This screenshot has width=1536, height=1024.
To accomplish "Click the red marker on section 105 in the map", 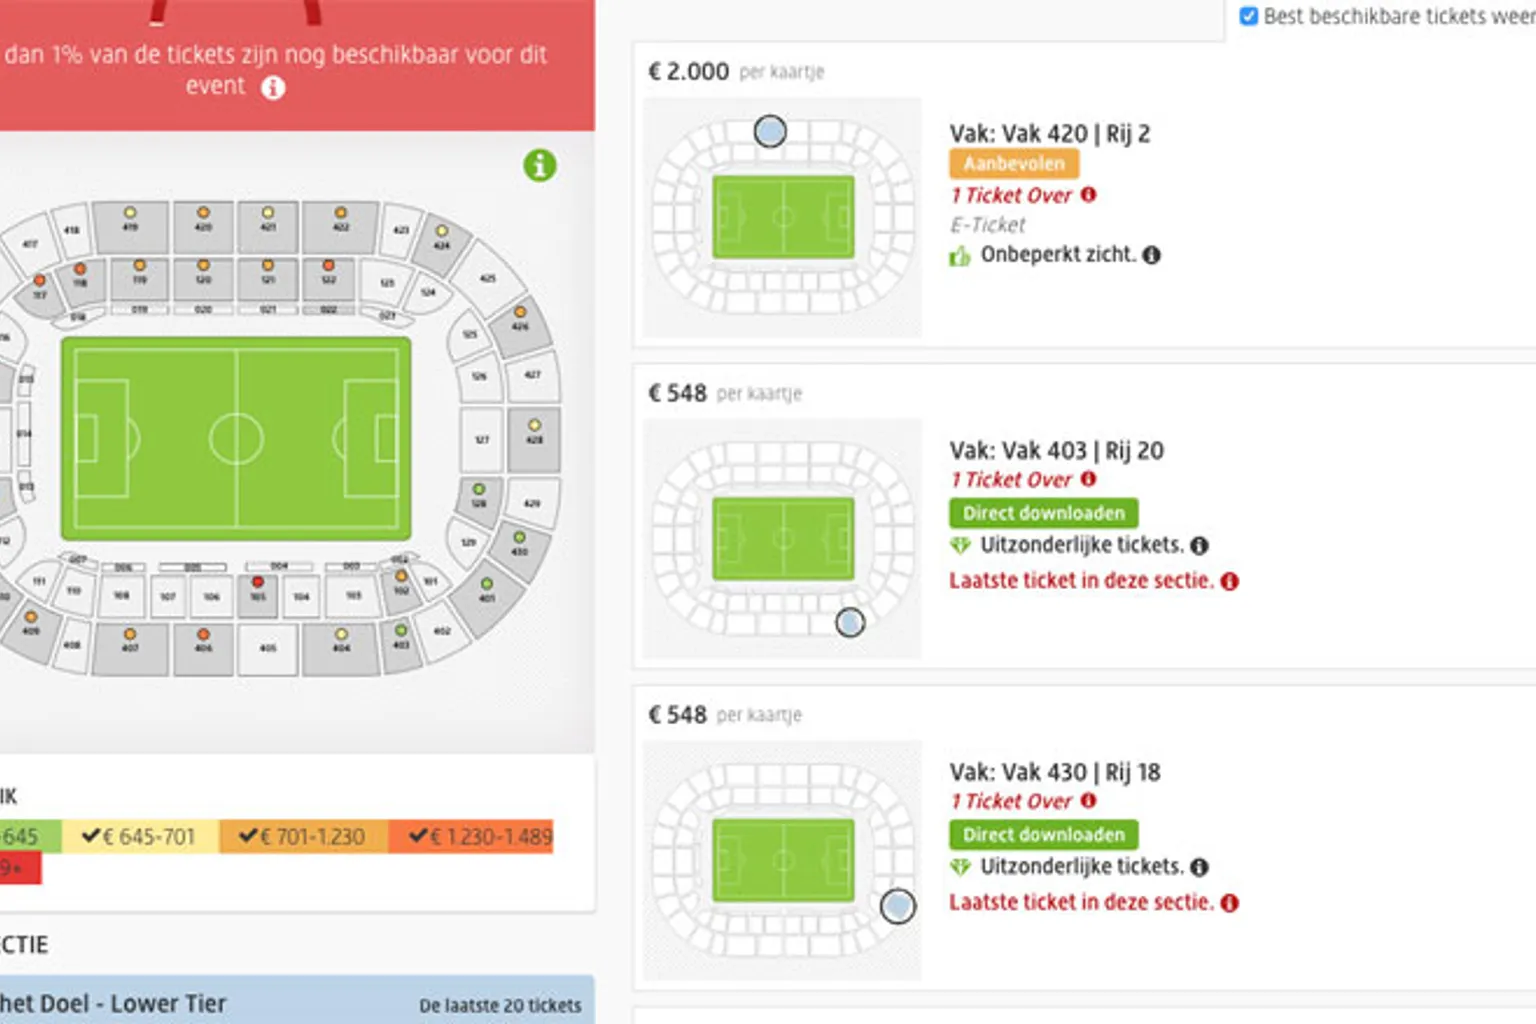I will pos(258,582).
